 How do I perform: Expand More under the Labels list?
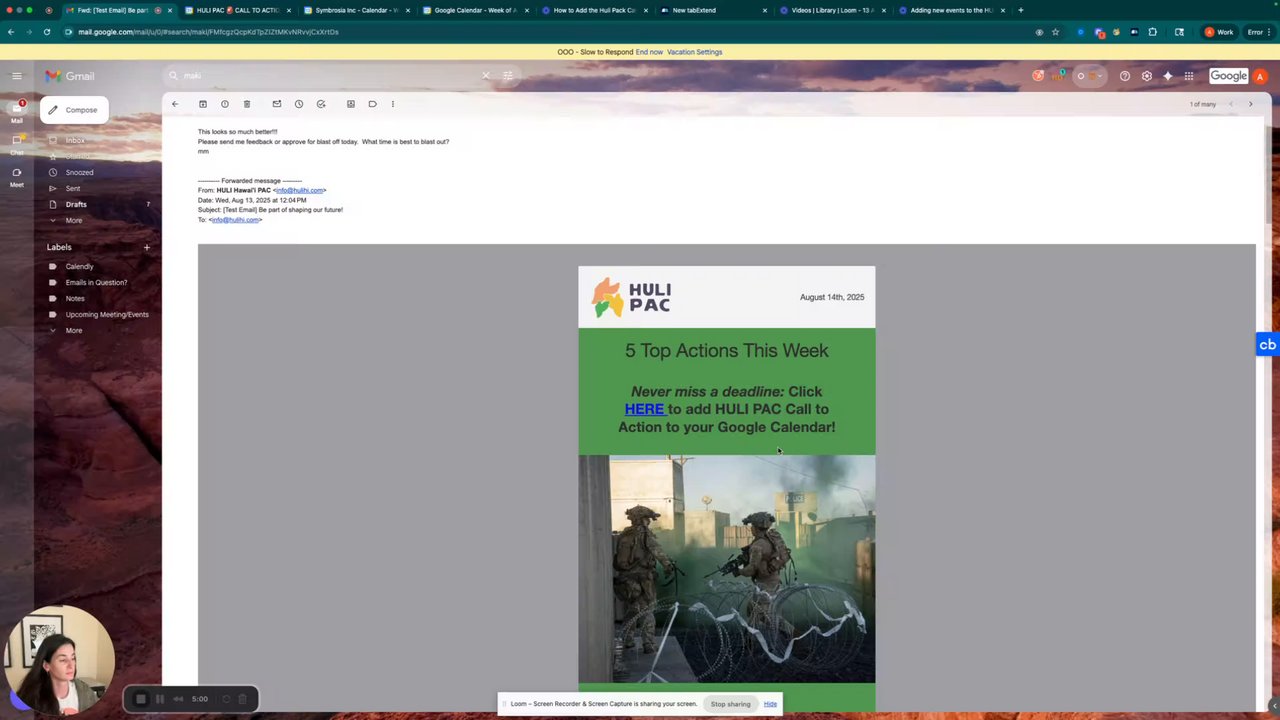tap(74, 330)
